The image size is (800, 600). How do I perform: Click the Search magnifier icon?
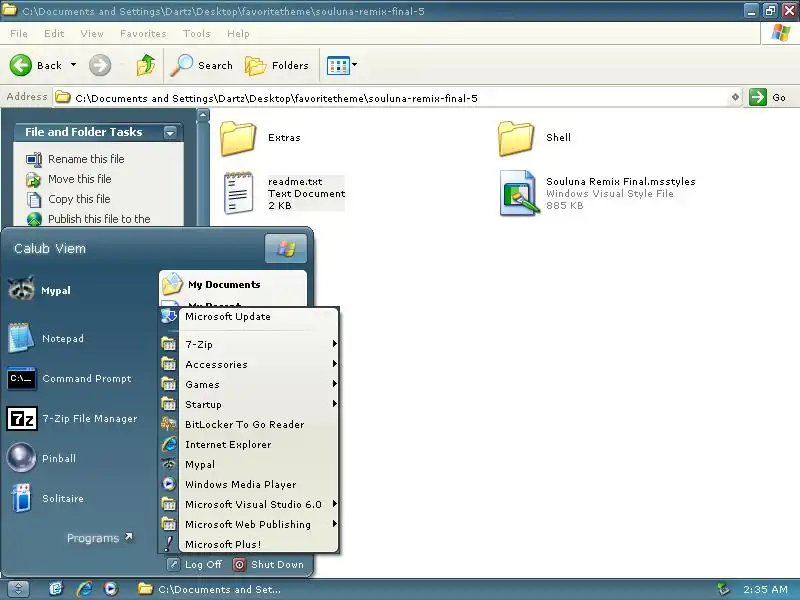coord(182,65)
